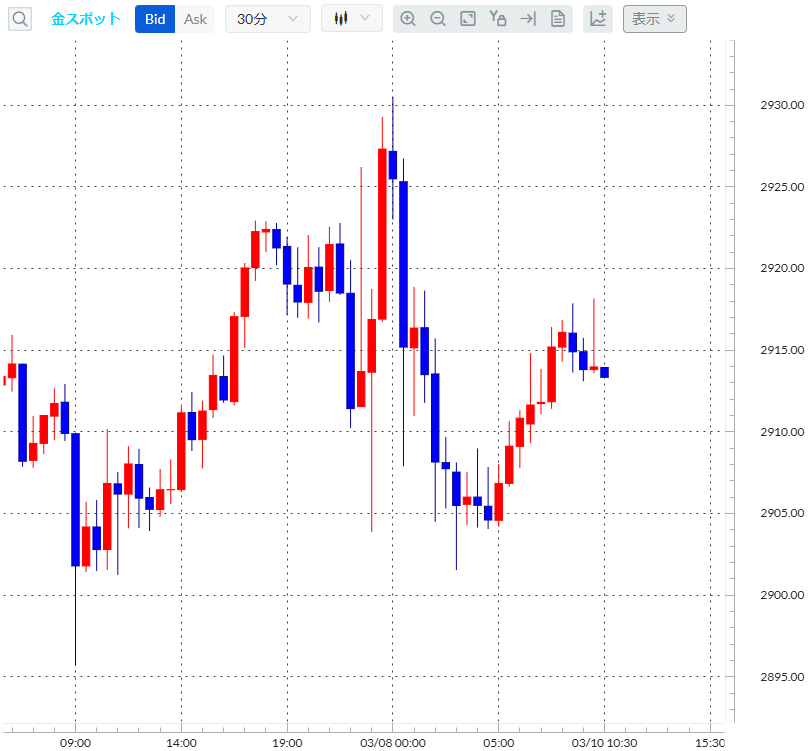Viewport: 812px width, 751px height.
Task: Click the 03/08 00:00 time label
Action: pyautogui.click(x=393, y=743)
